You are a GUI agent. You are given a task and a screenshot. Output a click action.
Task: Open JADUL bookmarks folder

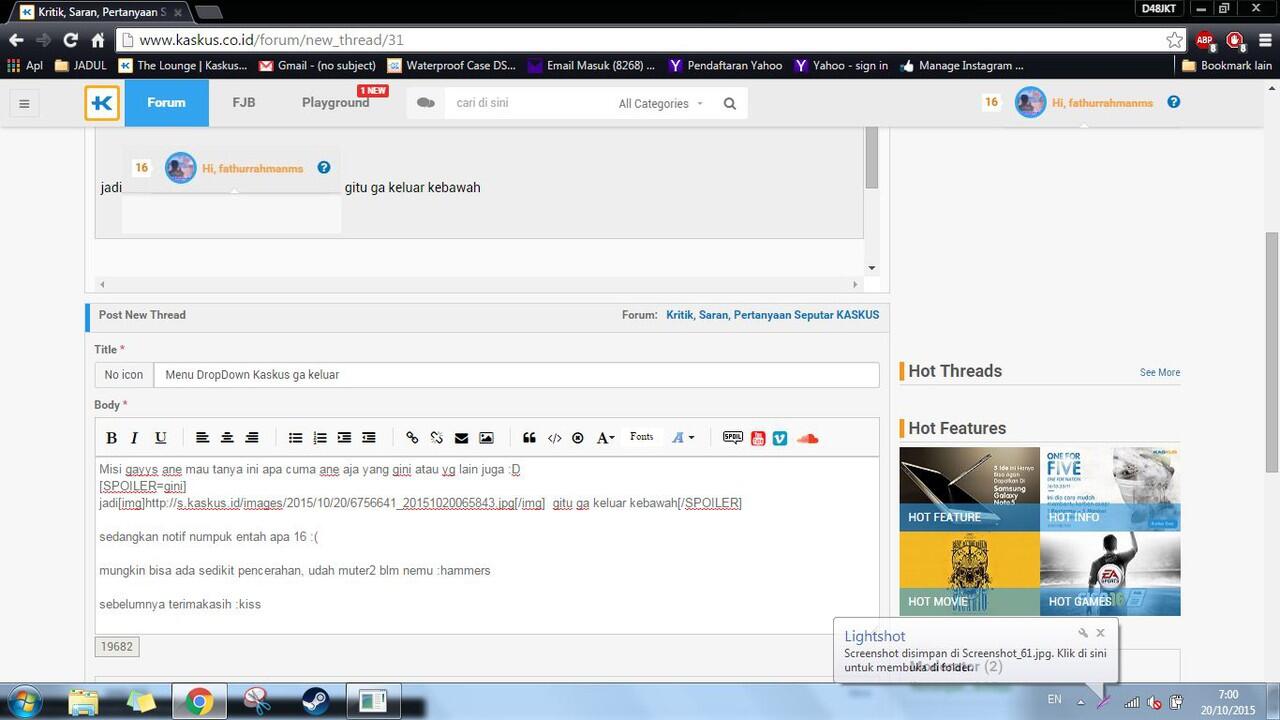tap(81, 66)
